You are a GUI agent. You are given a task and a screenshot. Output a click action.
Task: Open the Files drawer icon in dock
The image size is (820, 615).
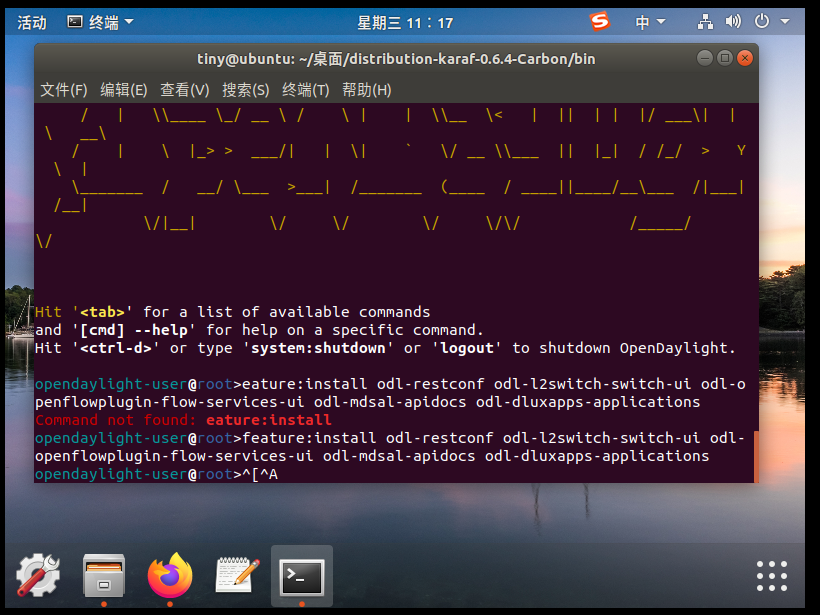point(104,575)
